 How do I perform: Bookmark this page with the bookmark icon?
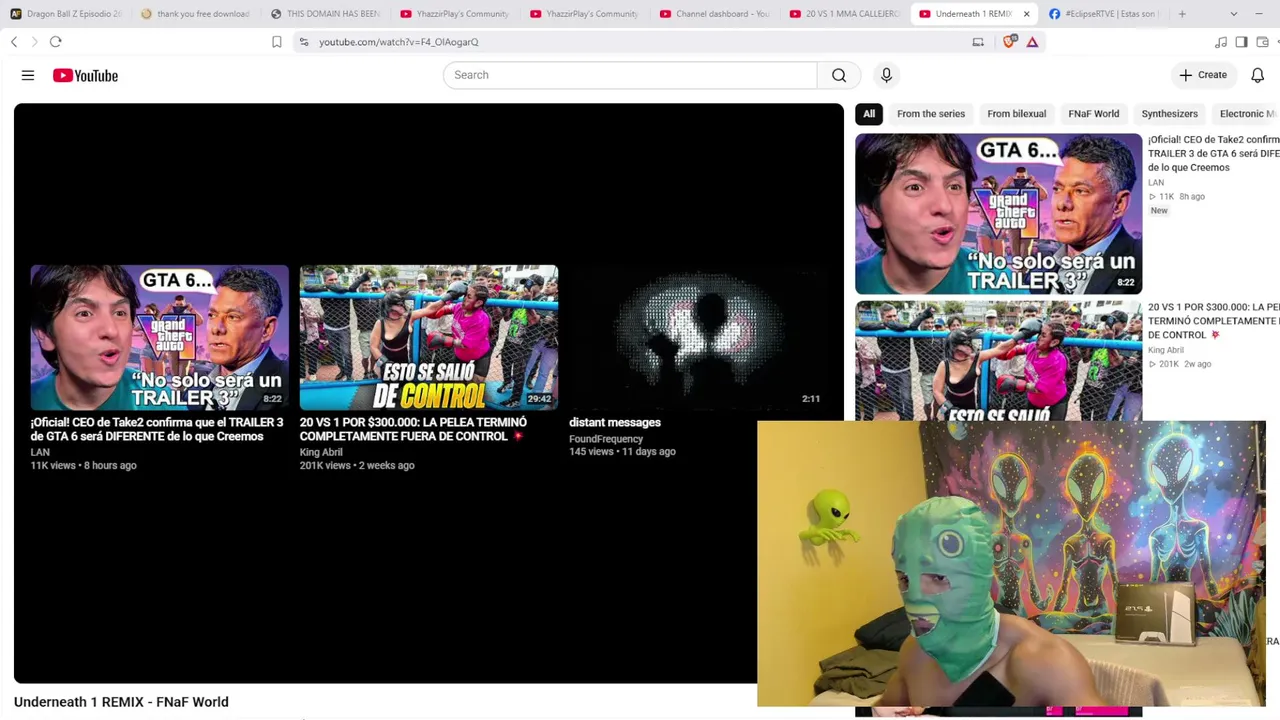(277, 42)
